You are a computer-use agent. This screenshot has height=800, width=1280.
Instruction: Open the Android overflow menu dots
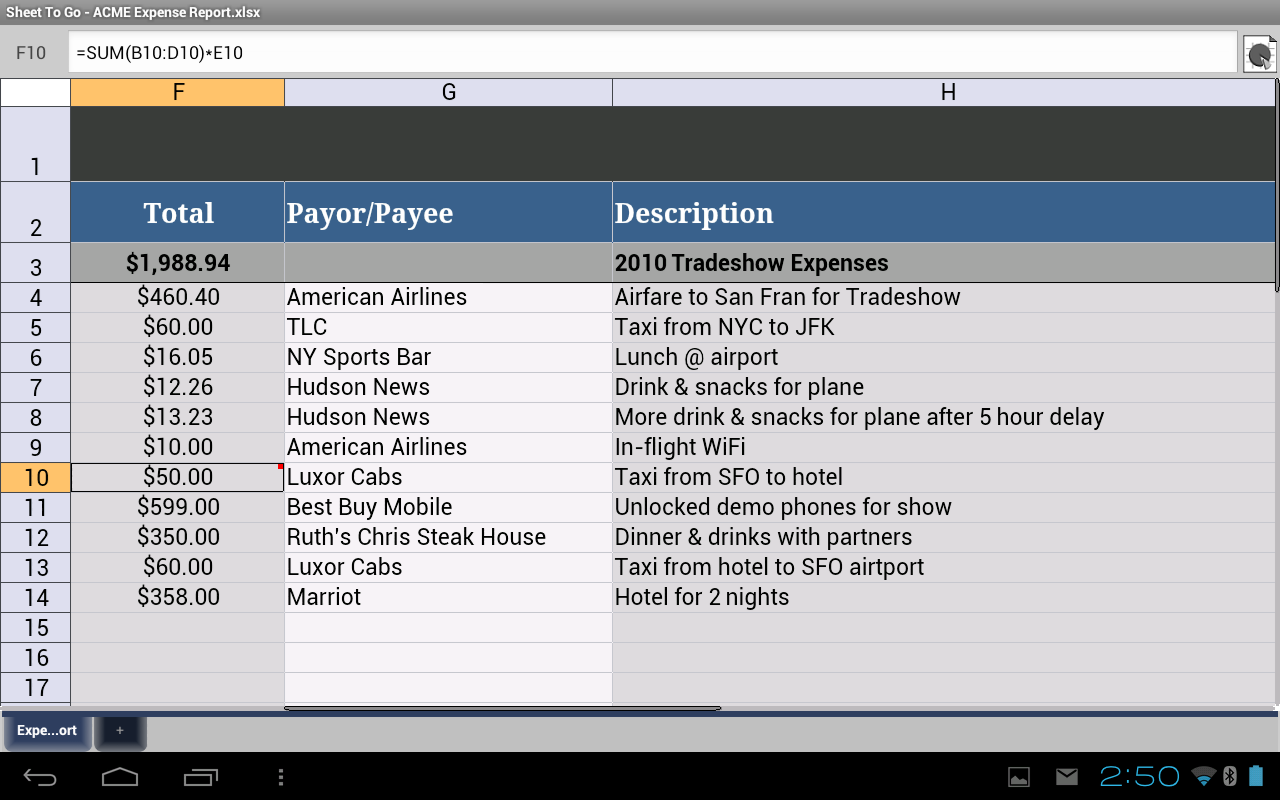281,777
